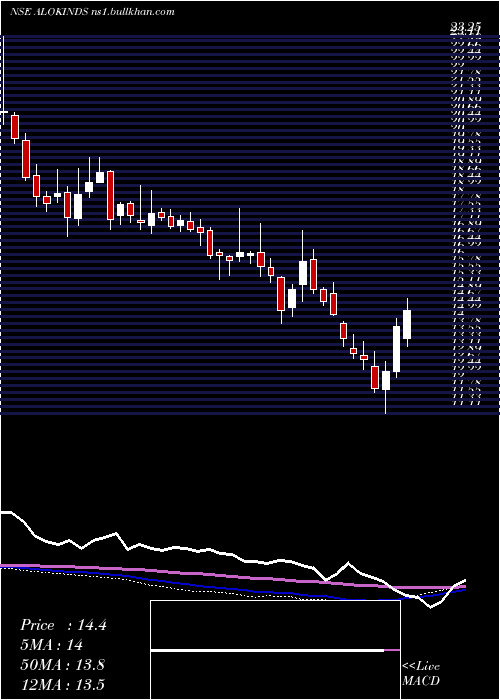Click the last white candlestick on chart
Image resolution: width=500 pixels, height=700 pixels.
point(407,324)
